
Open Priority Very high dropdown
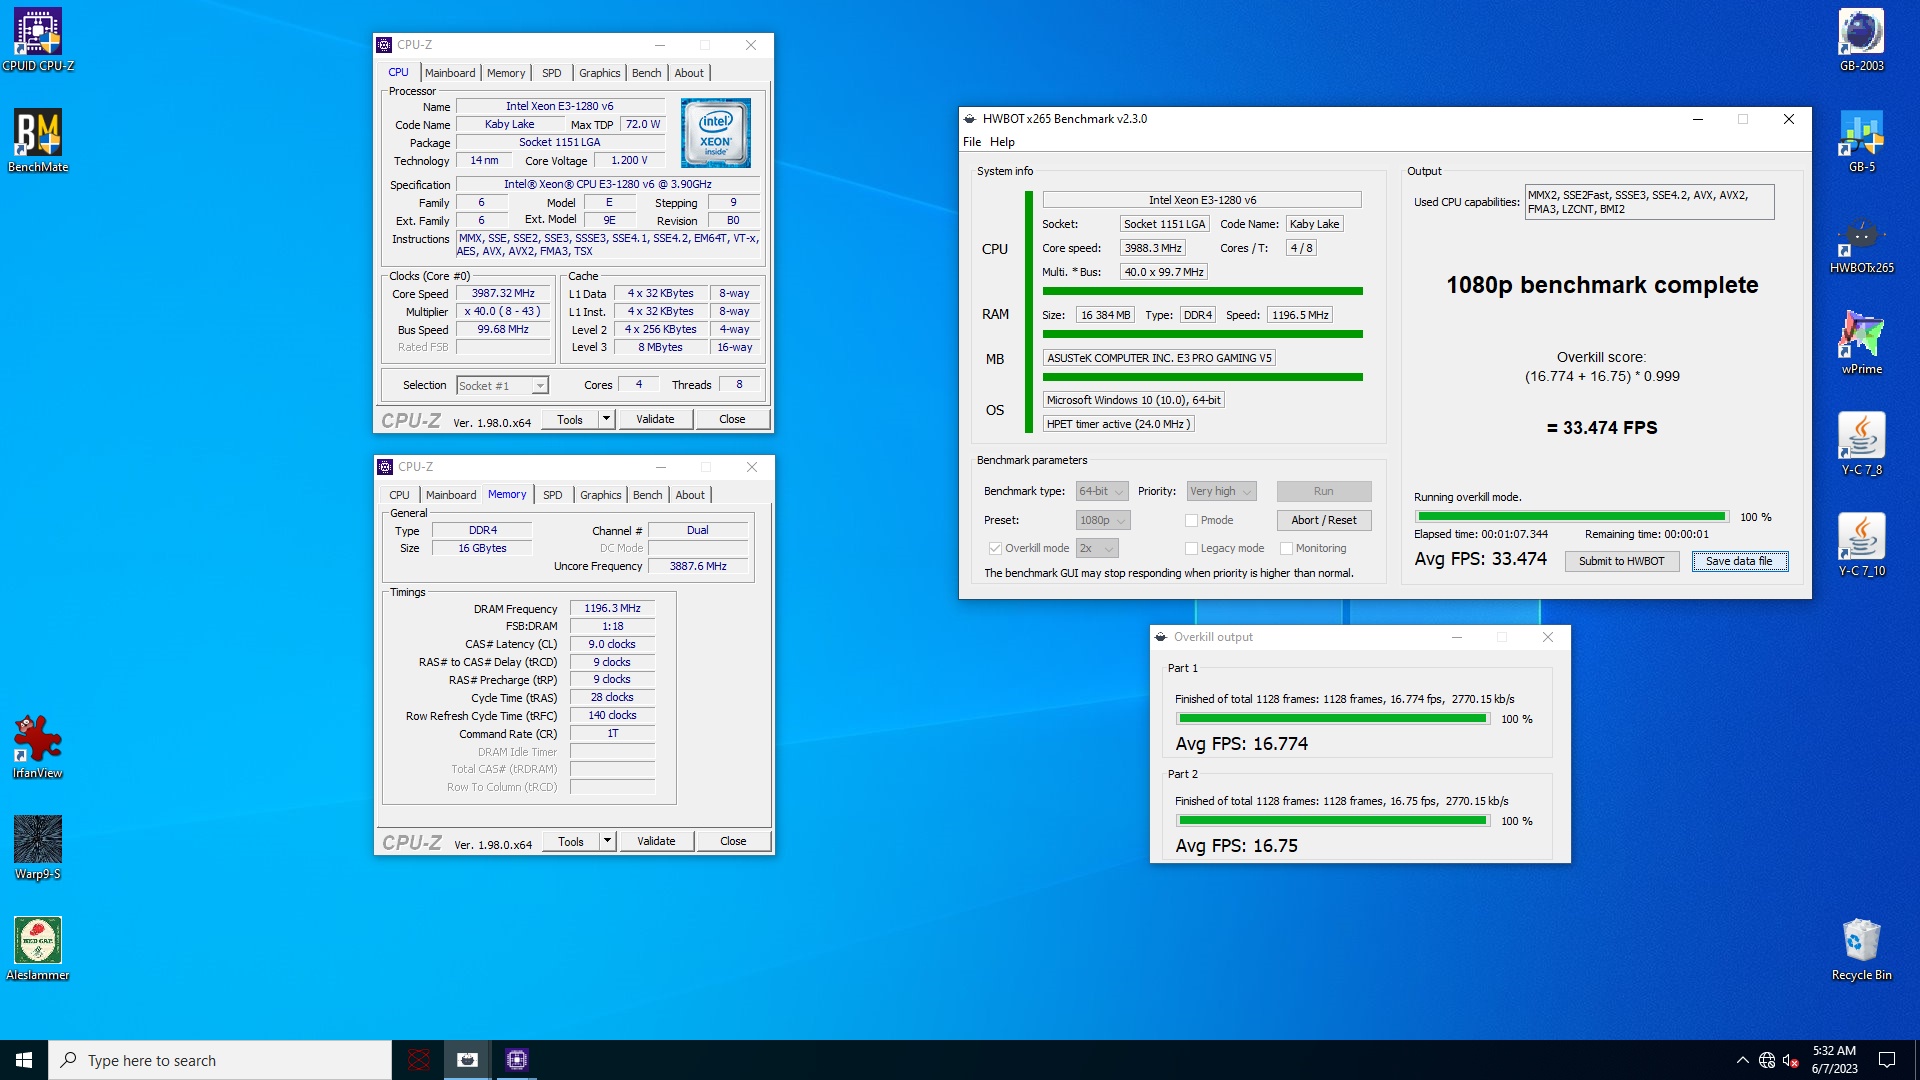1220,491
